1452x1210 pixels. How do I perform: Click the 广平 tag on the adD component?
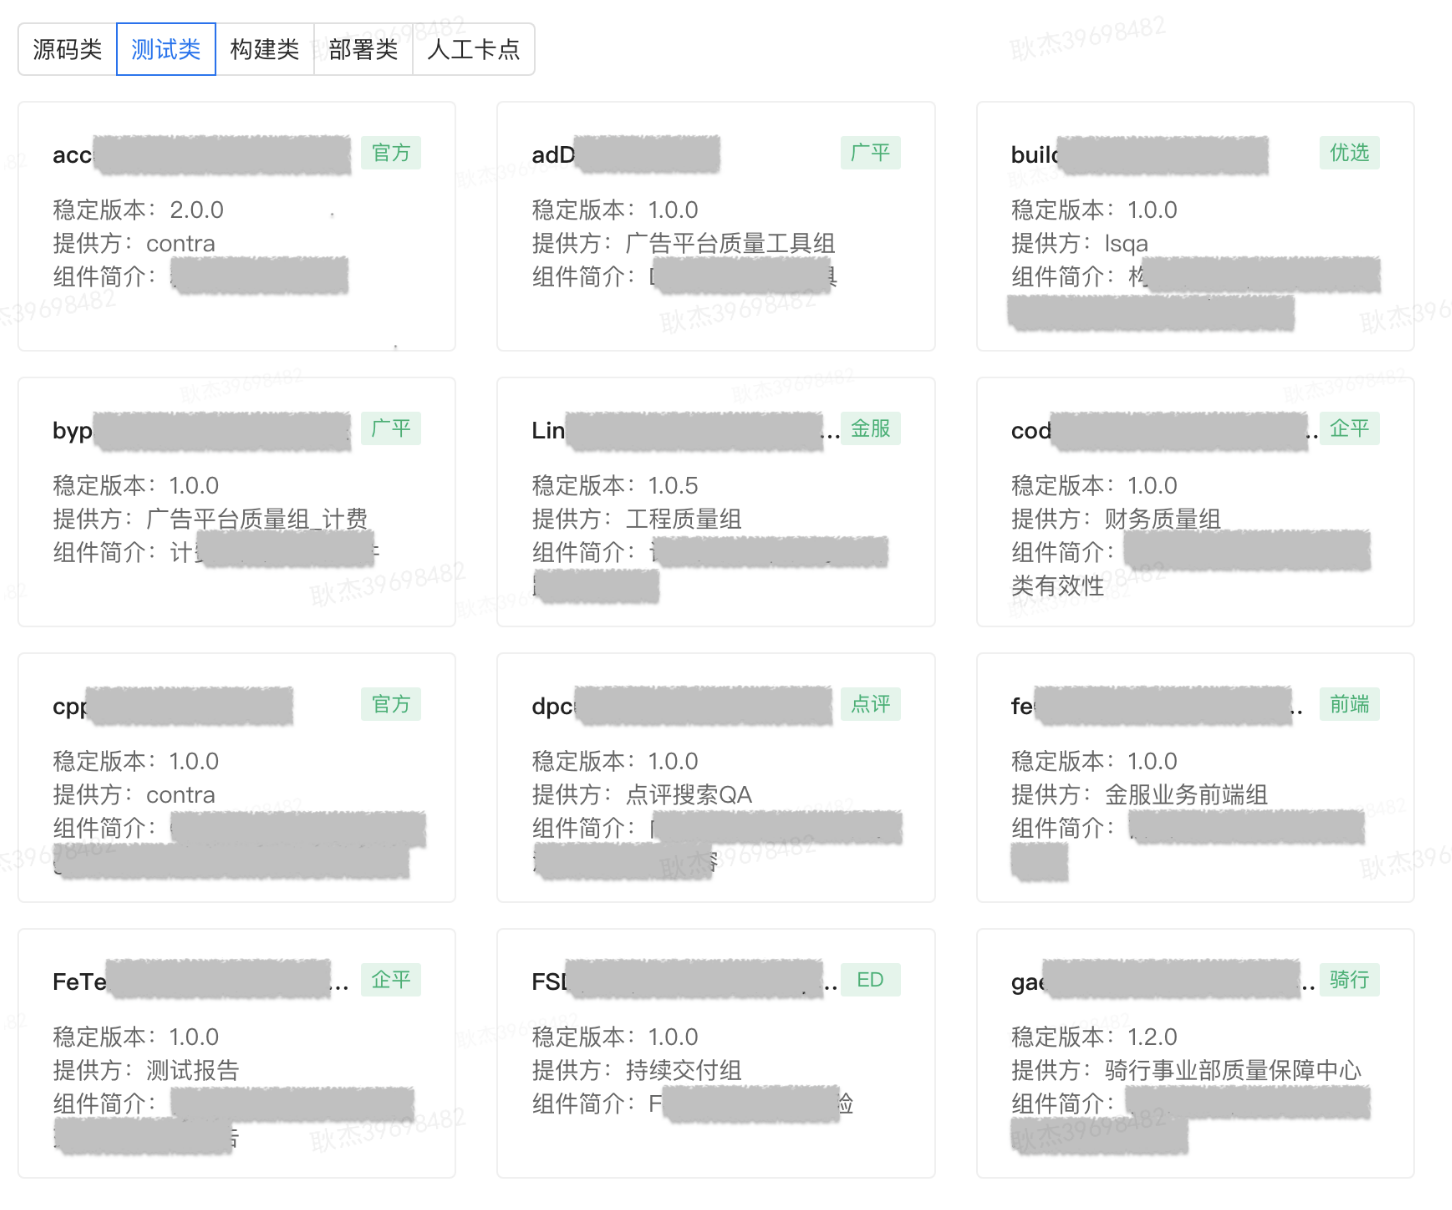click(x=870, y=152)
